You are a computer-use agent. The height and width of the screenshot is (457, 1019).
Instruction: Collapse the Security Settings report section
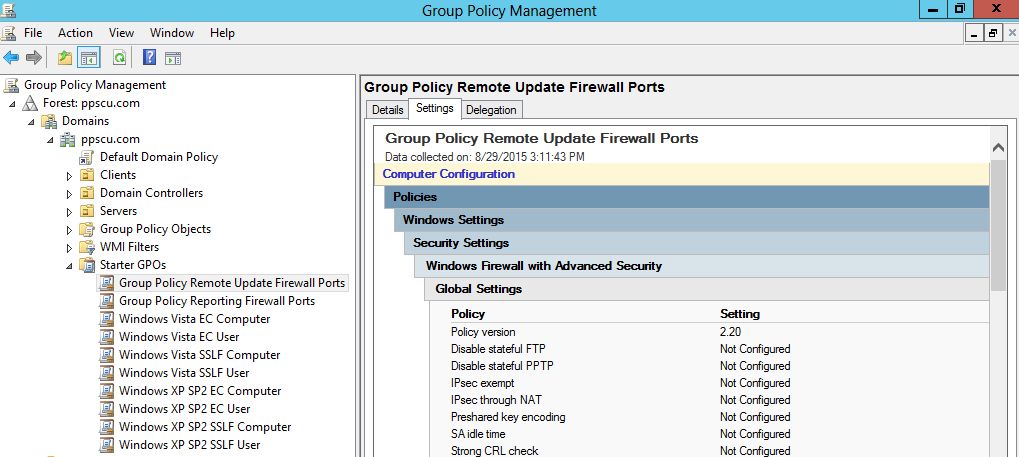(x=696, y=243)
